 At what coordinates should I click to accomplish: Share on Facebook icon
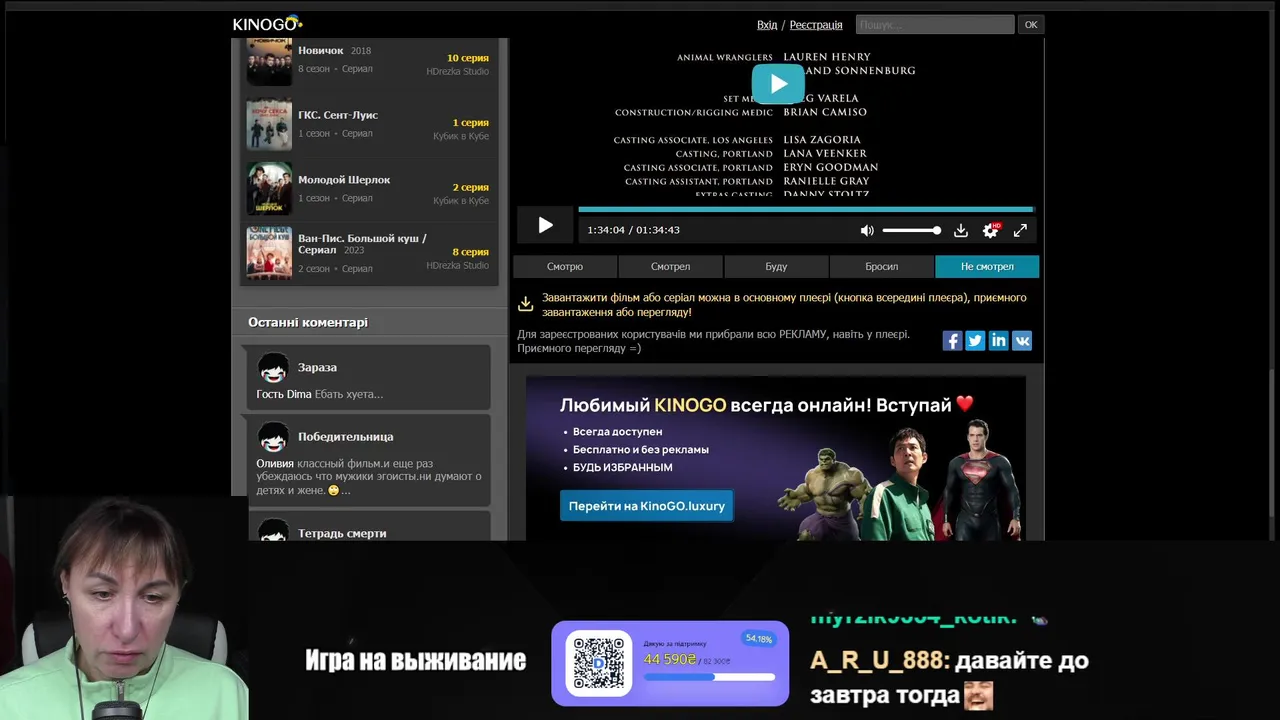pos(952,341)
